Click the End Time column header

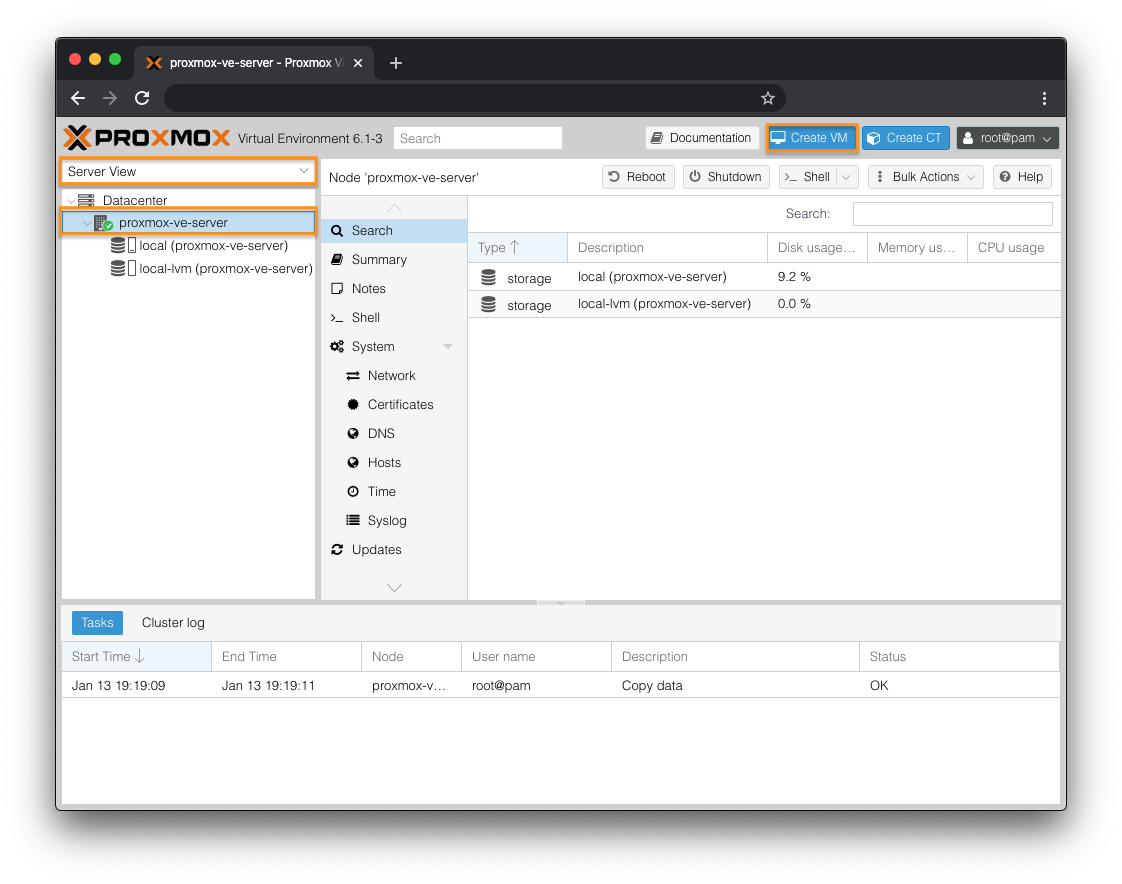click(286, 656)
